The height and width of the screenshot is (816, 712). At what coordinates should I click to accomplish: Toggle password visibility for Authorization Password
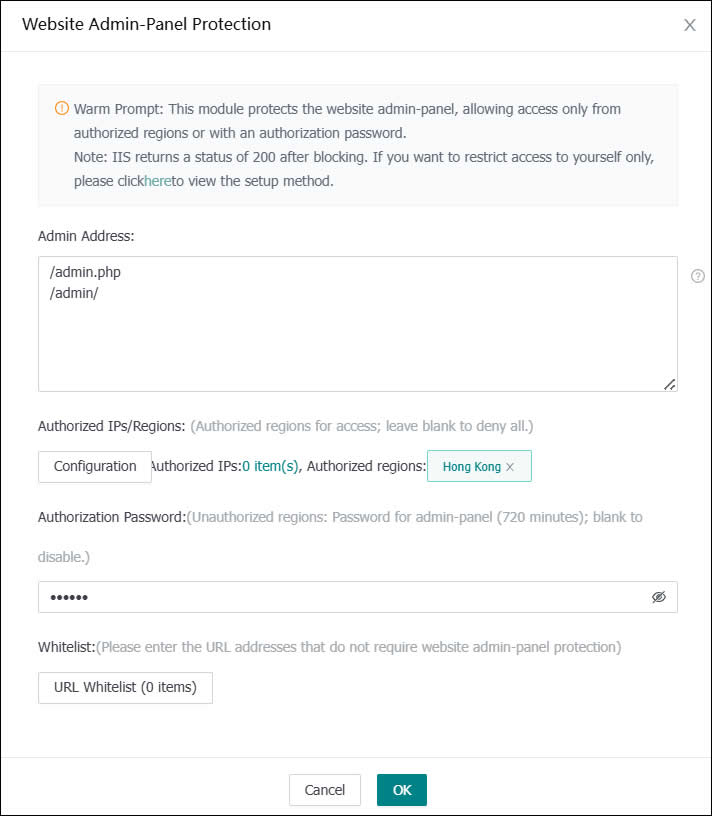(659, 596)
